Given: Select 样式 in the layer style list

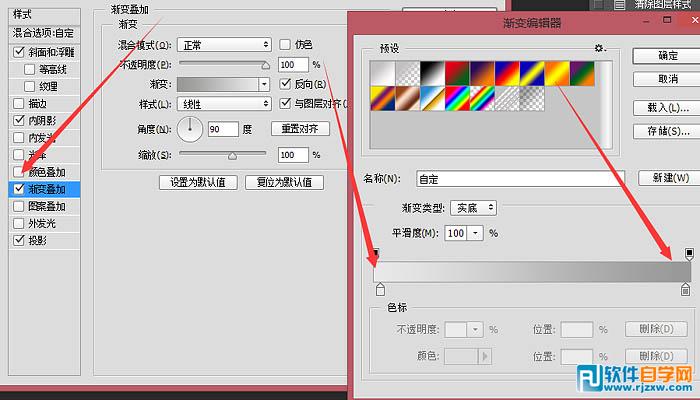Looking at the screenshot, I should (x=44, y=16).
